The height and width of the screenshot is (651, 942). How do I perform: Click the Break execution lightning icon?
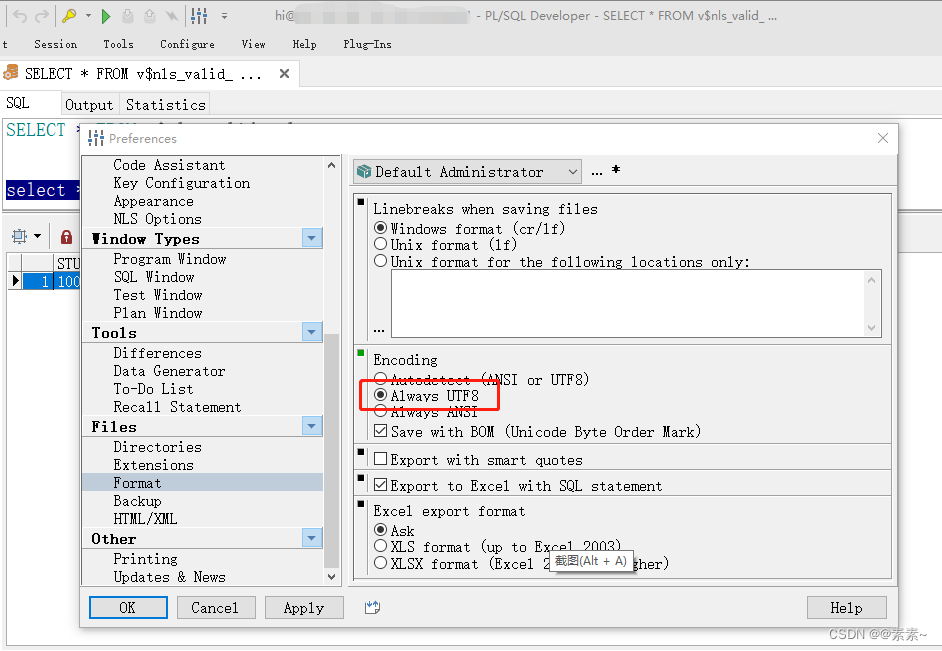pos(172,16)
